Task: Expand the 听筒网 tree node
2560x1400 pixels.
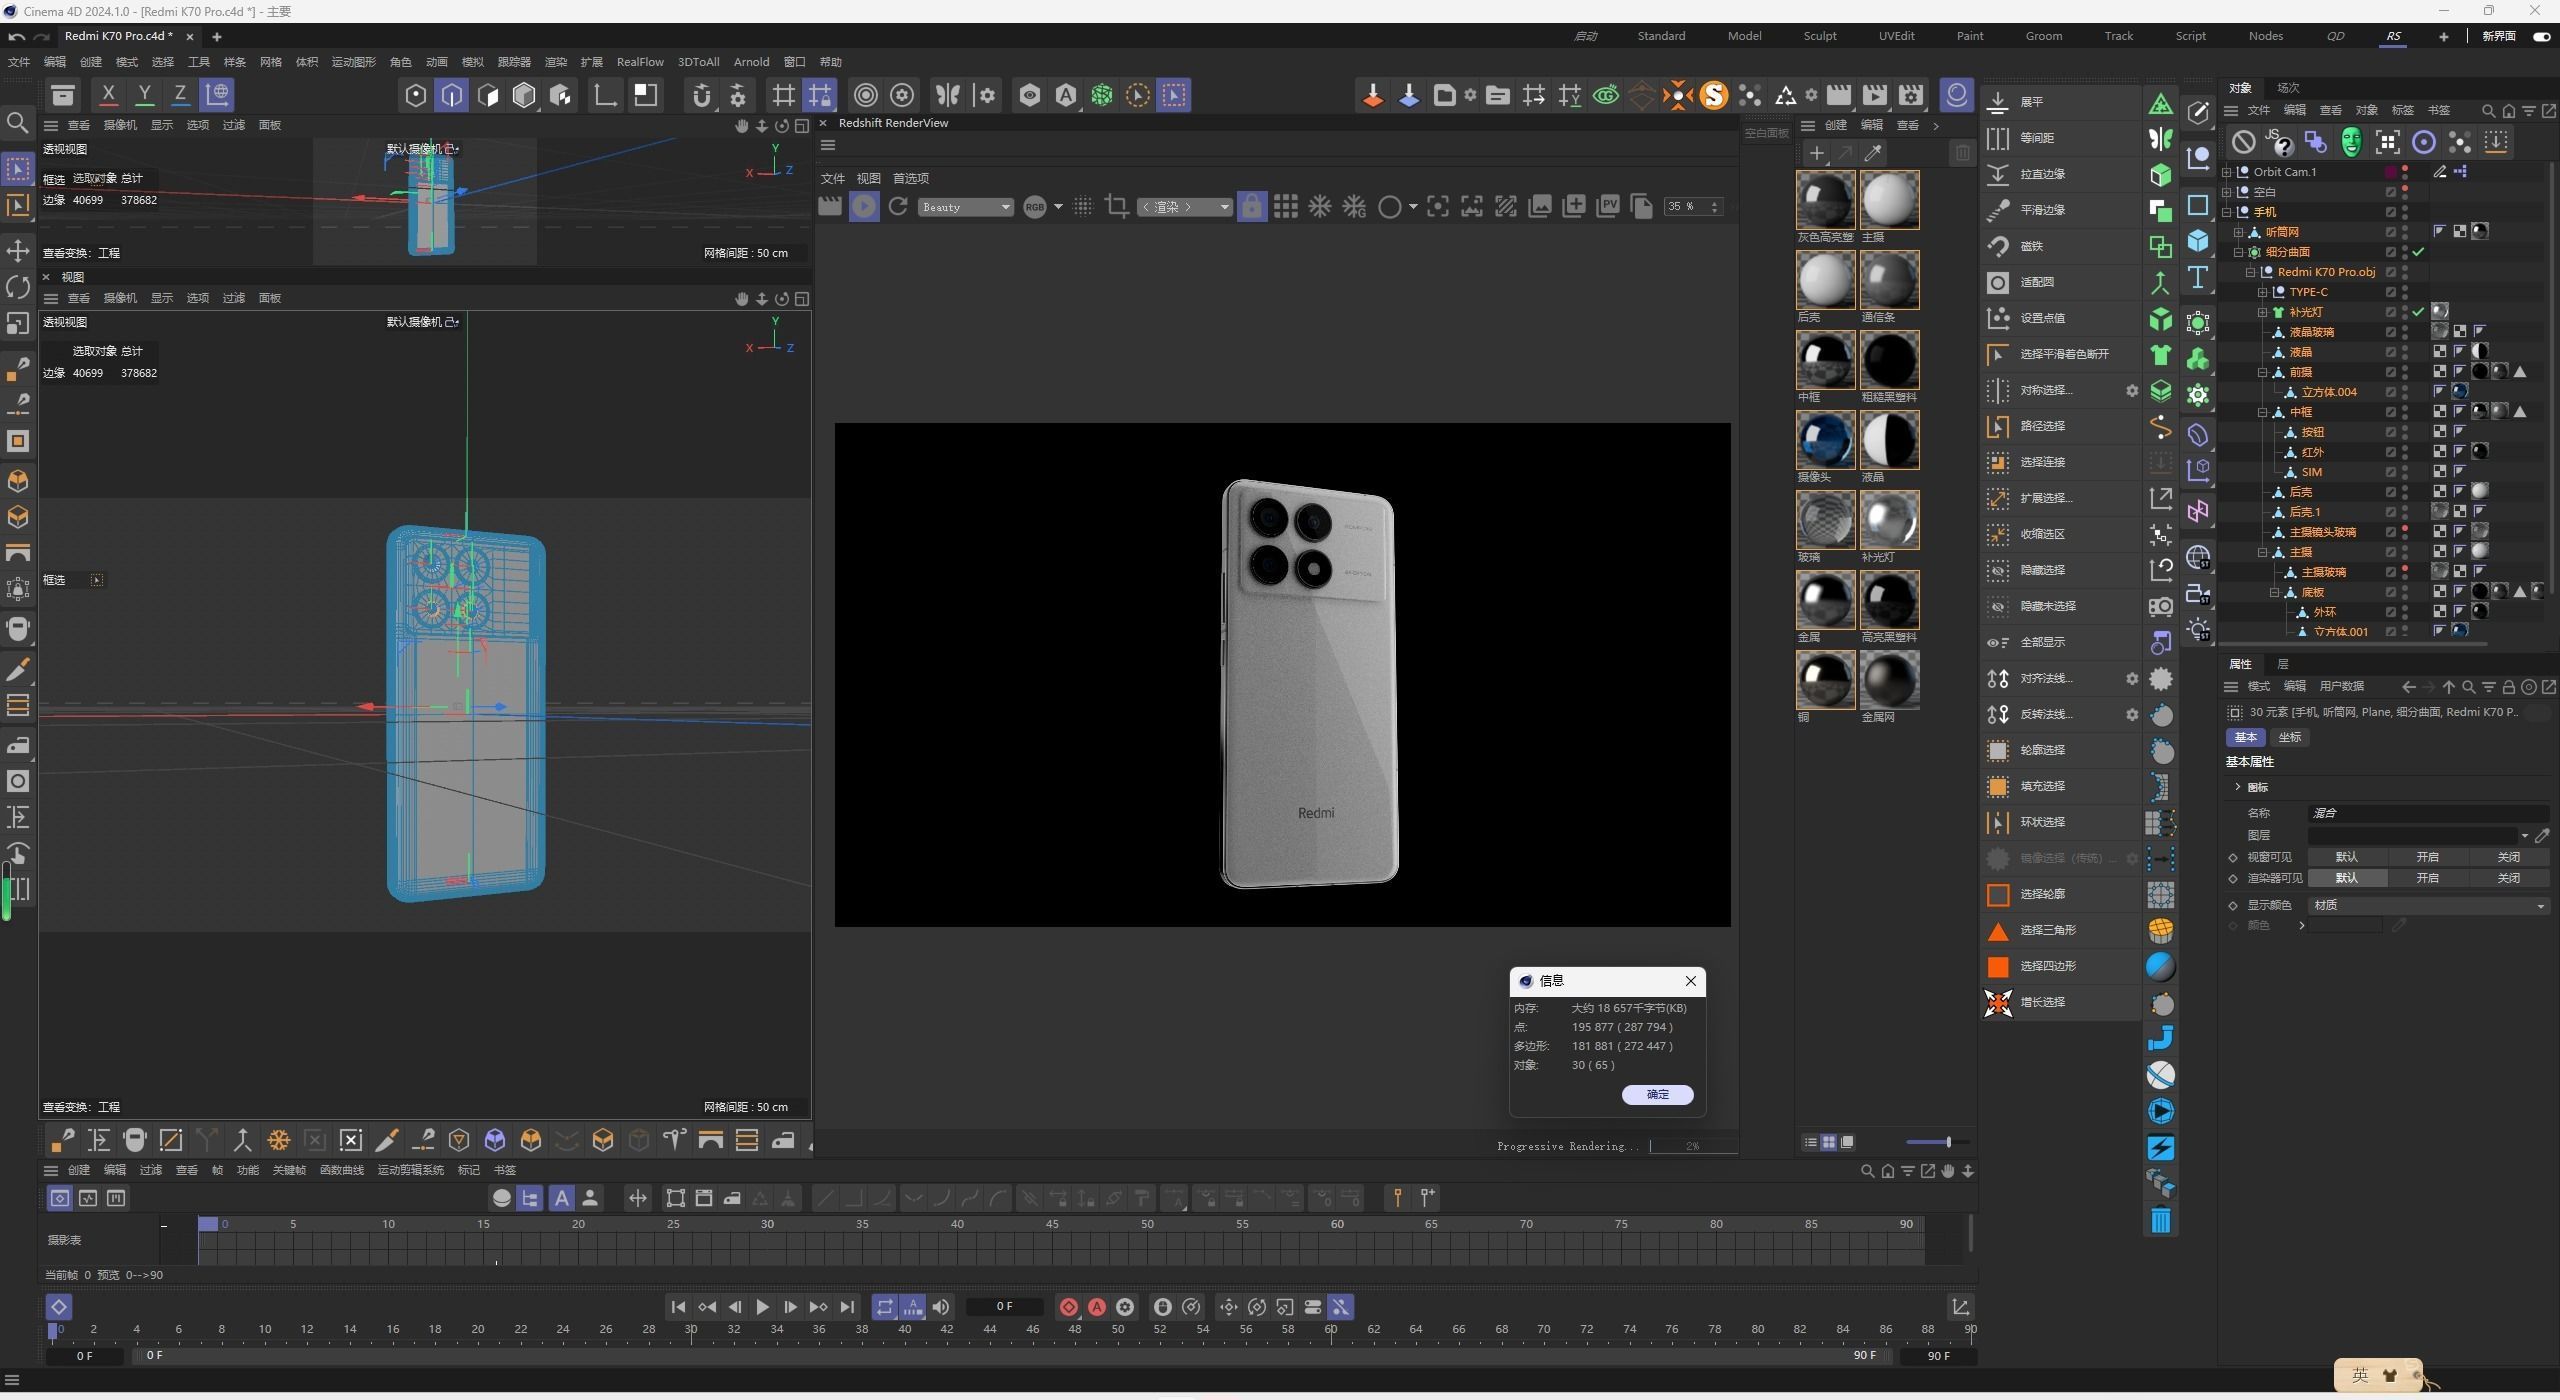Action: point(2239,232)
